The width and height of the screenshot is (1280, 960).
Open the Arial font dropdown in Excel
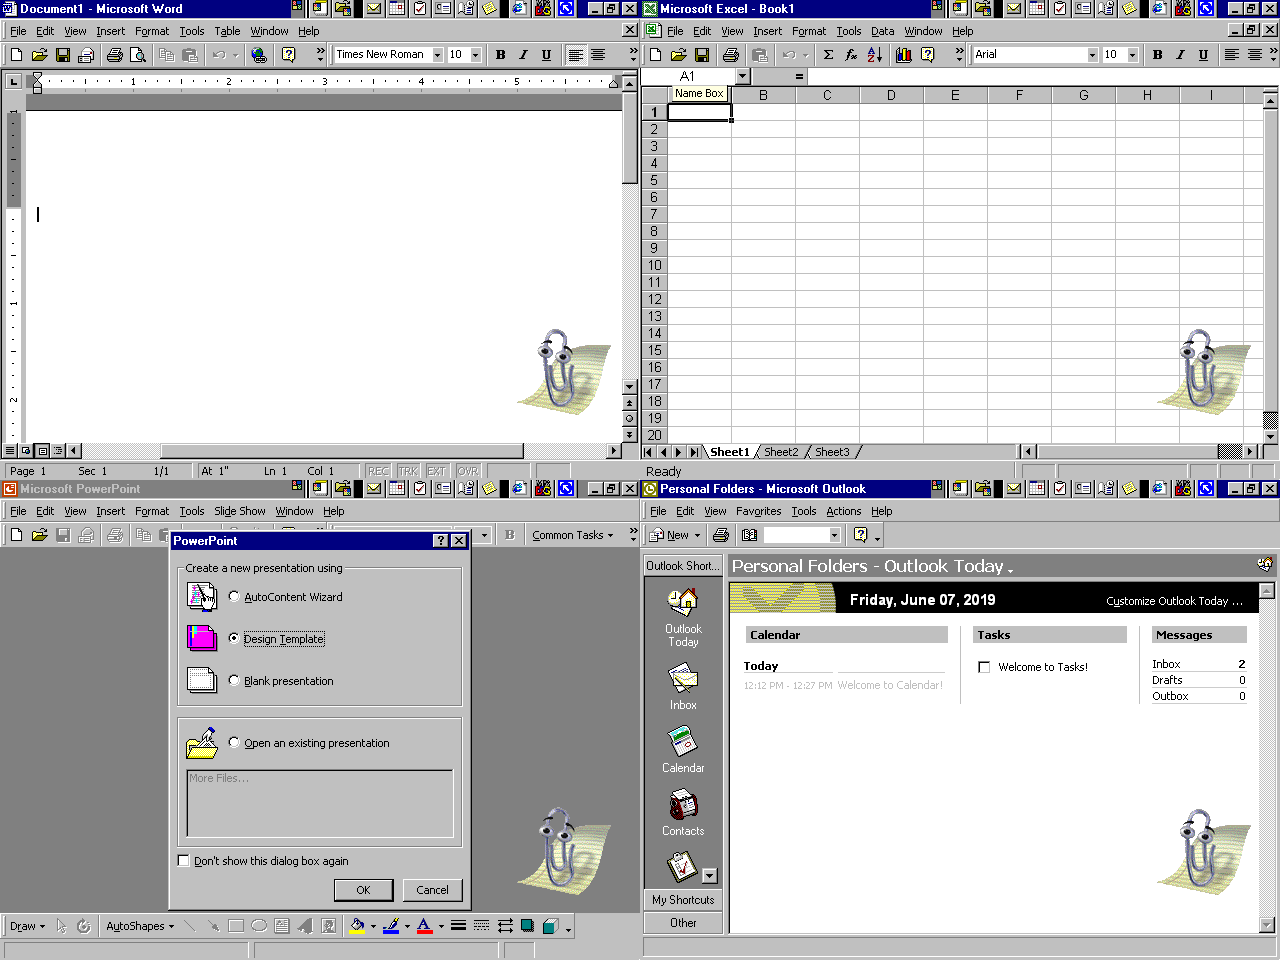(1092, 55)
